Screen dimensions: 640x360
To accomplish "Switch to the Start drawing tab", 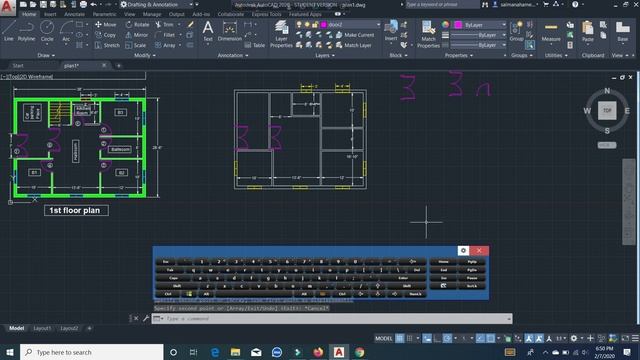I will [18, 66].
